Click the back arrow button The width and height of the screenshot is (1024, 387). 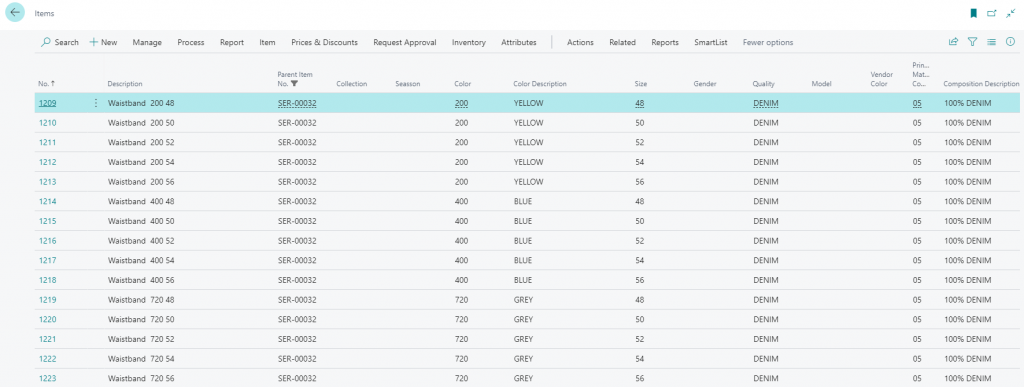tap(14, 13)
